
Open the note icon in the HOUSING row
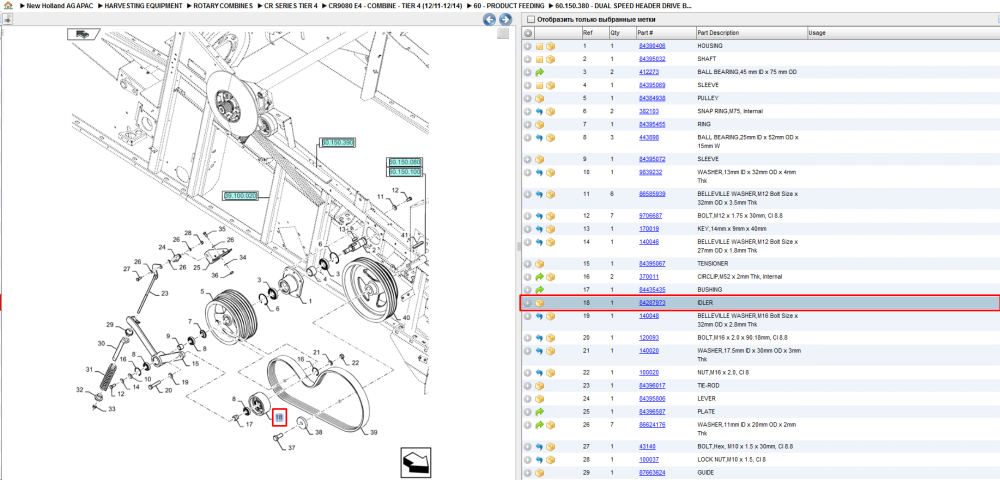[539, 47]
